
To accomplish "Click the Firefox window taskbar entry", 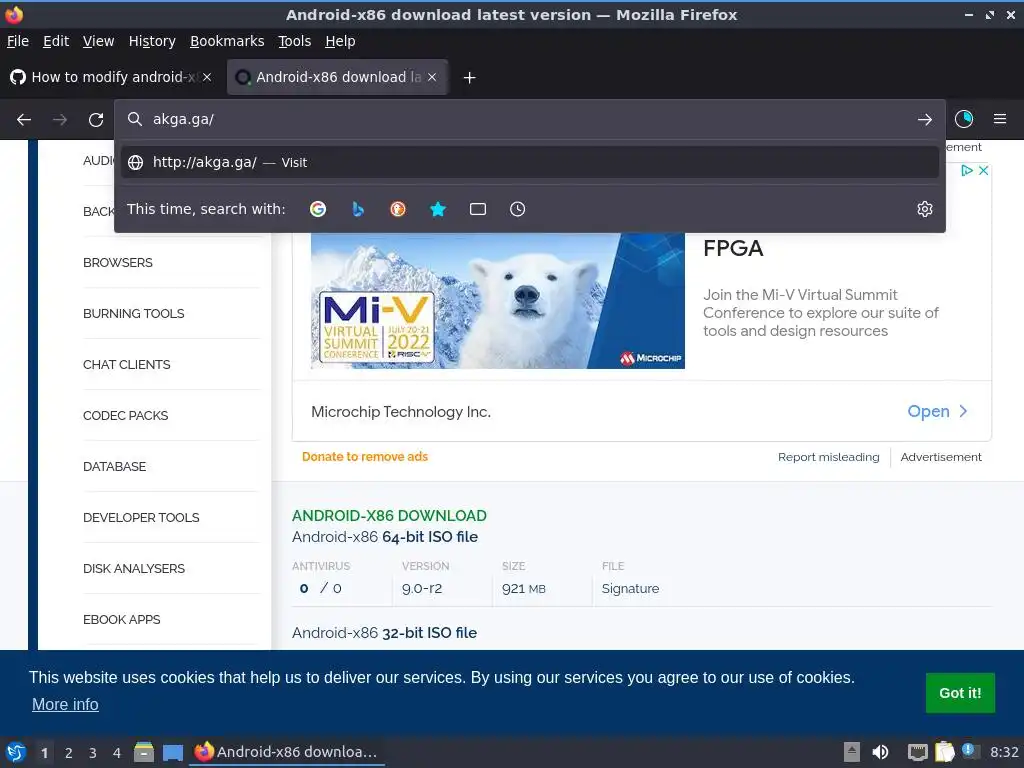I will [x=286, y=752].
